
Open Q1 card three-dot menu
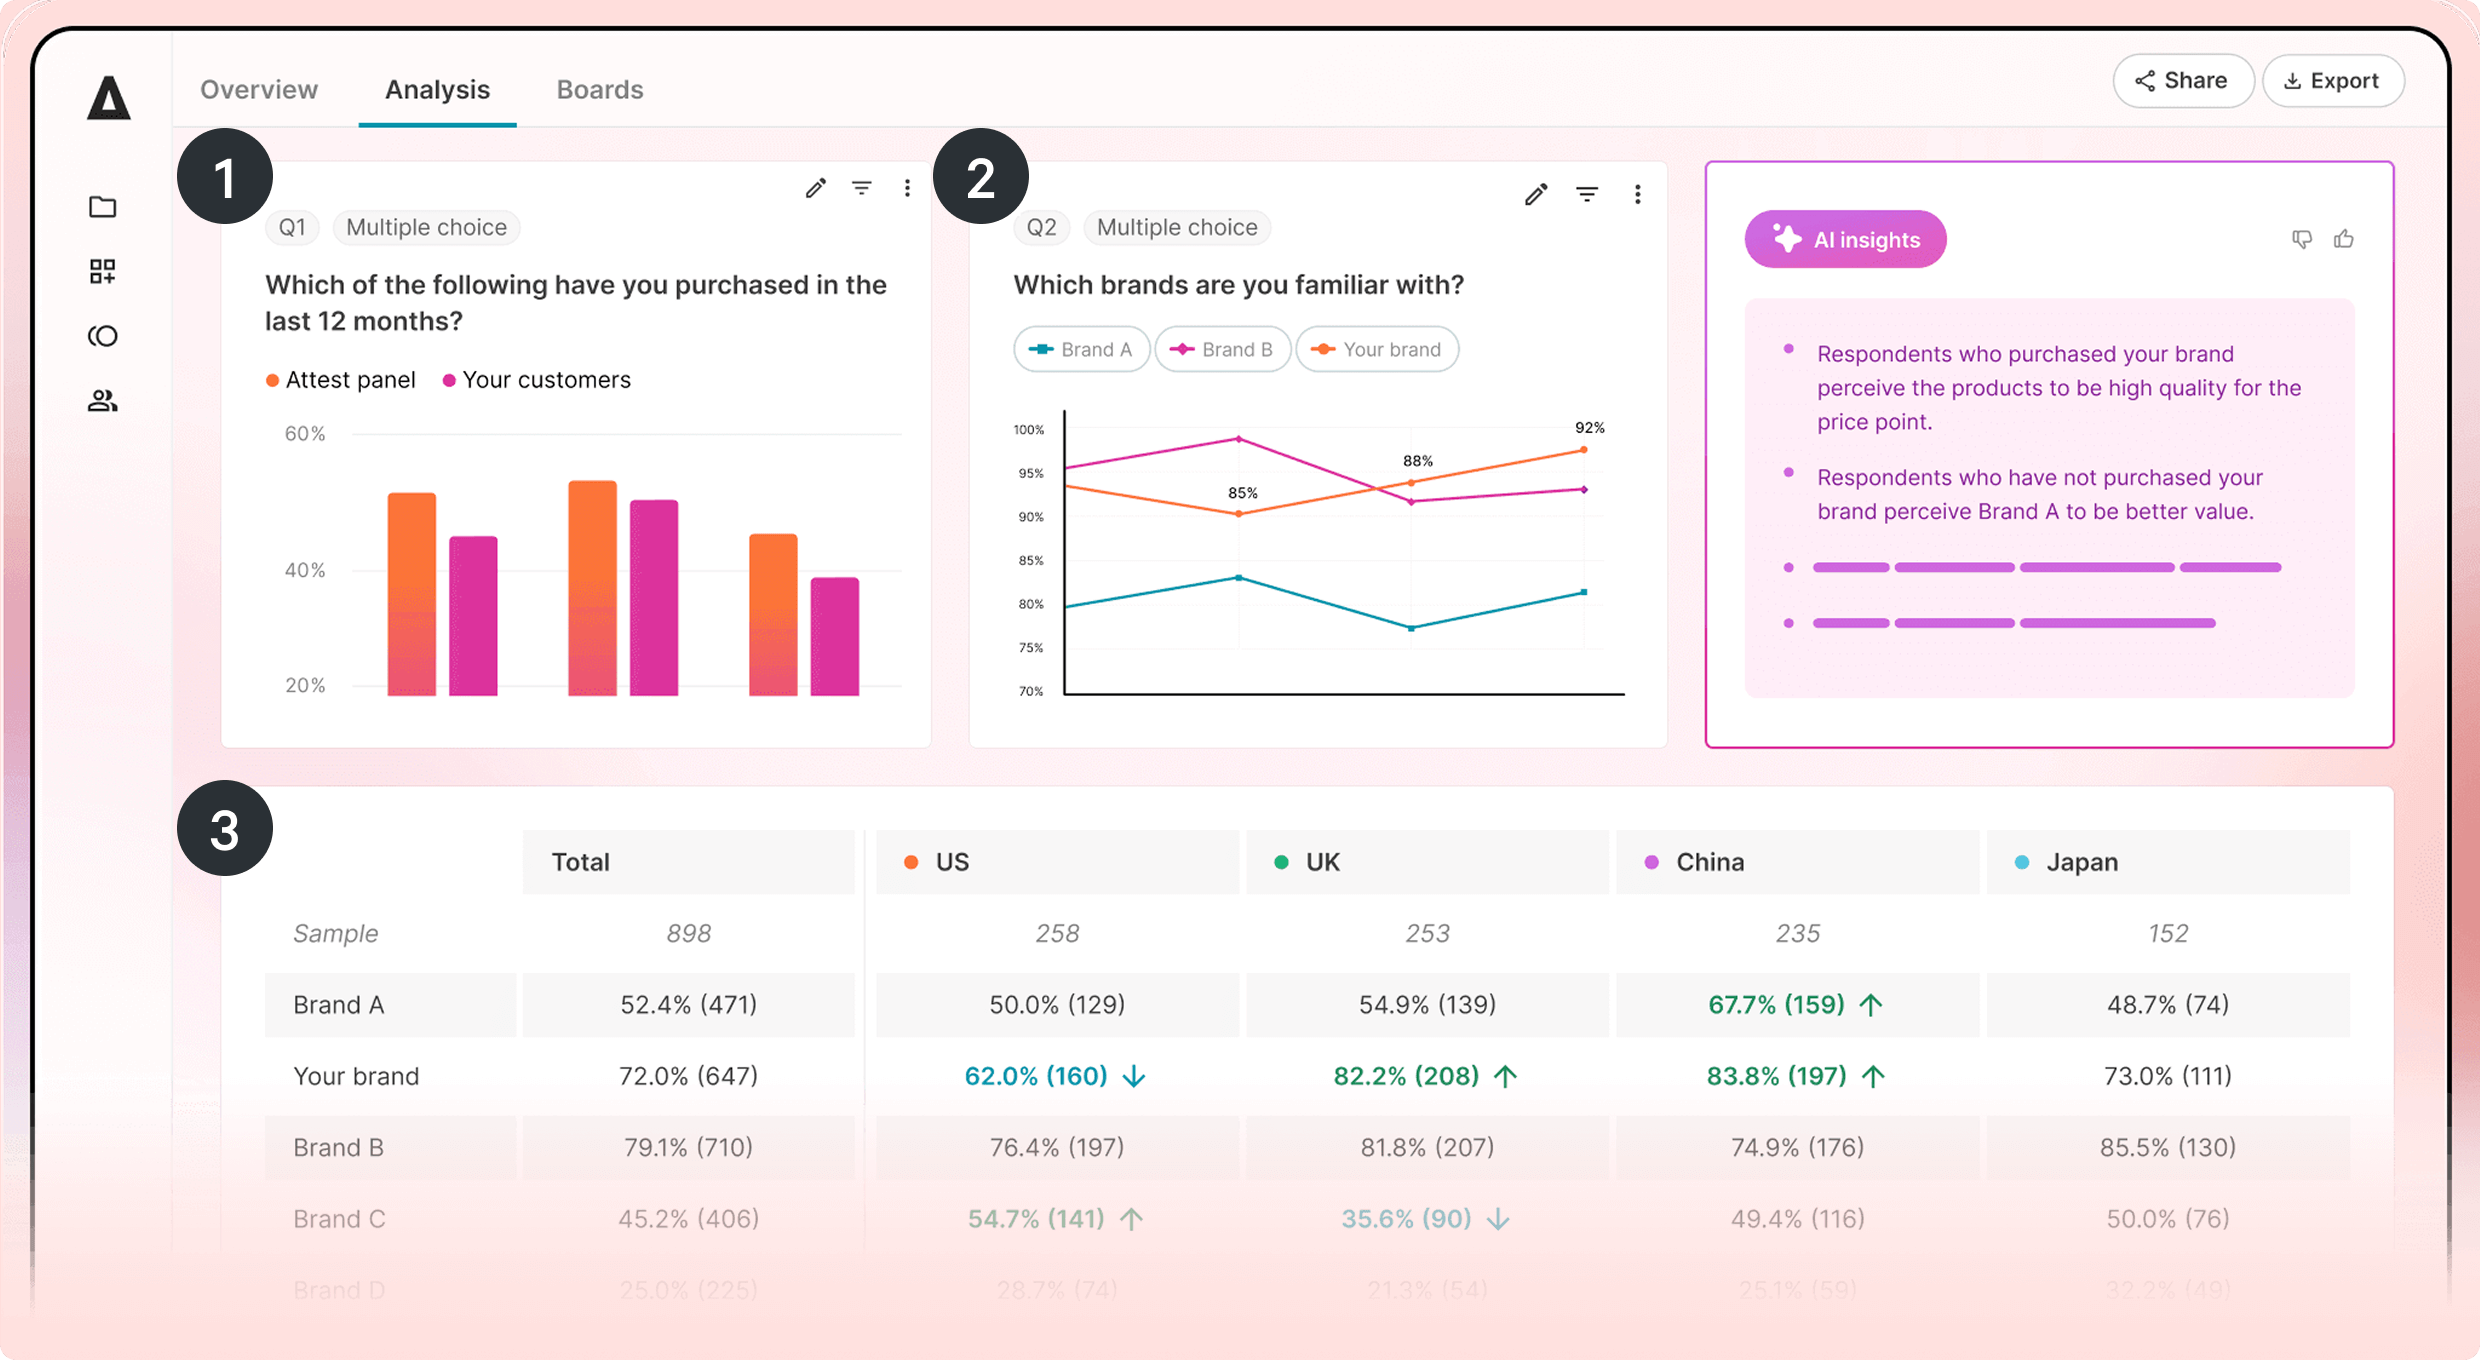(x=907, y=188)
